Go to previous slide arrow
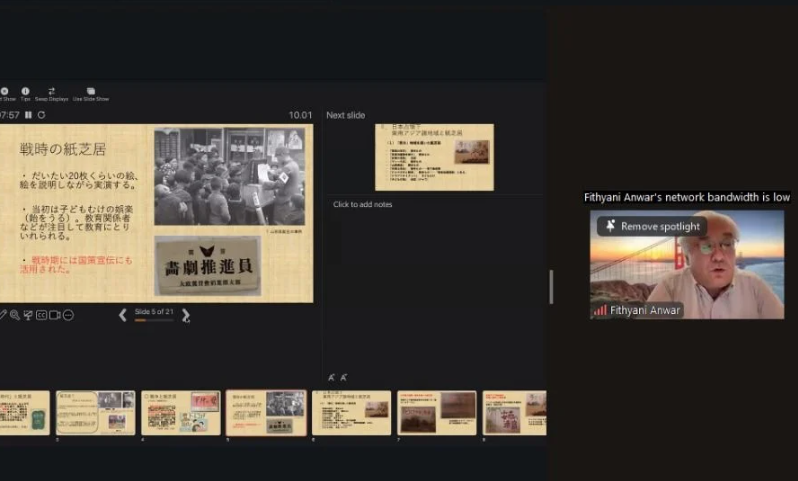The image size is (798, 481). (x=123, y=315)
